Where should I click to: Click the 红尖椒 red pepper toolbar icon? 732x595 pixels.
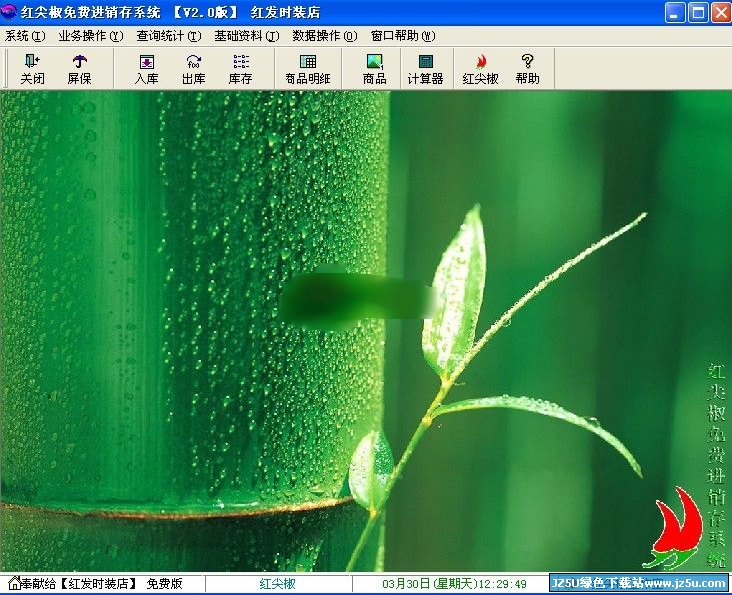click(x=480, y=68)
